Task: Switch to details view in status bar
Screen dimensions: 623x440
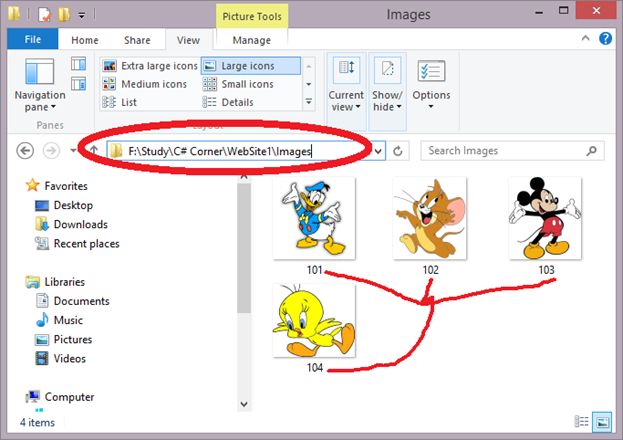Action: tap(582, 421)
